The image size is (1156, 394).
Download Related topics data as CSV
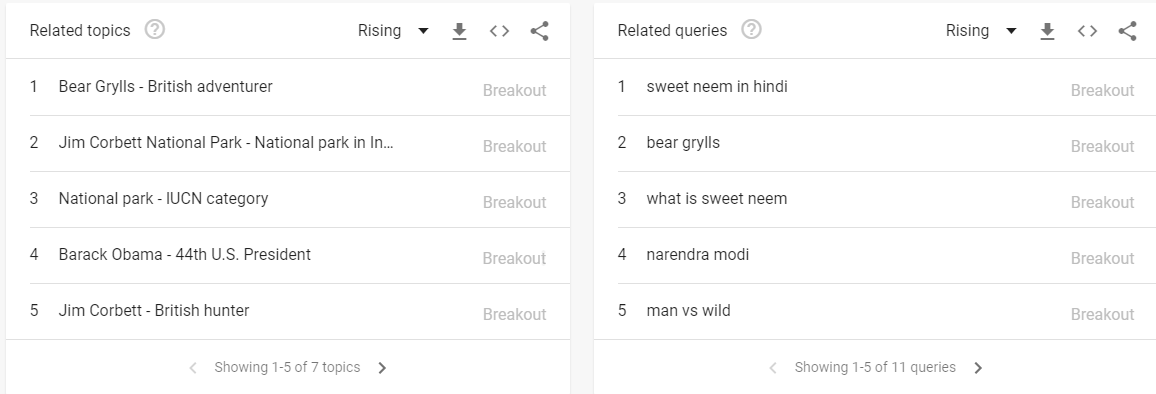[459, 31]
